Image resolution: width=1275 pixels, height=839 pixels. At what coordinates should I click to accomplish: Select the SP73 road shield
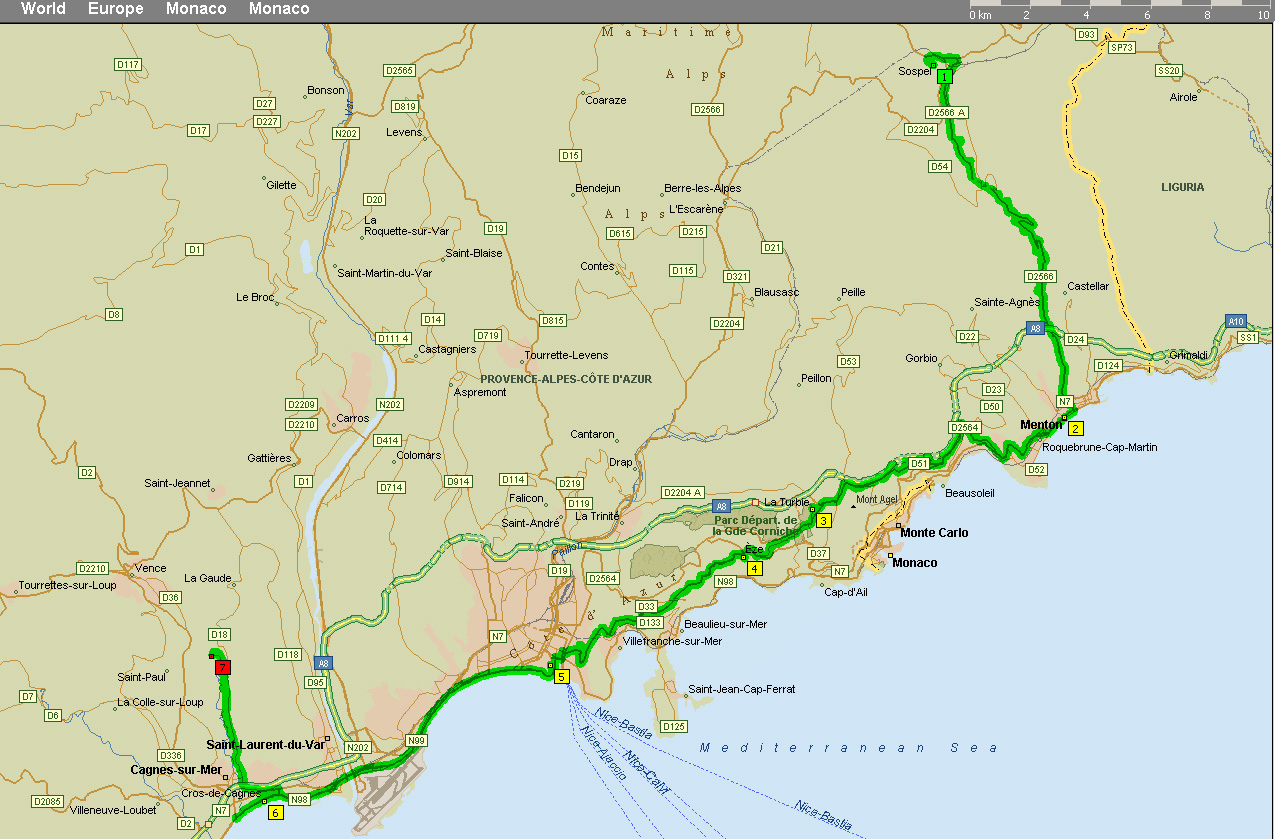(x=1122, y=47)
